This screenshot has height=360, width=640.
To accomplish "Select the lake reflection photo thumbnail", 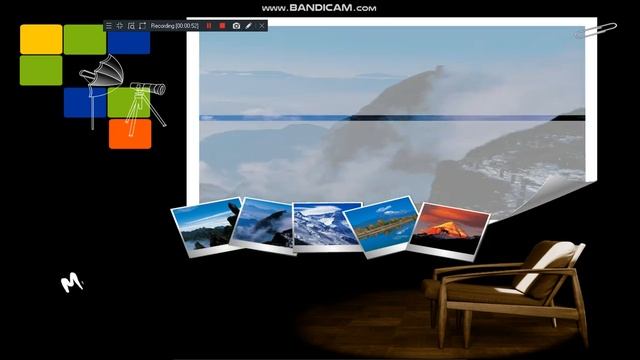I will click(382, 227).
